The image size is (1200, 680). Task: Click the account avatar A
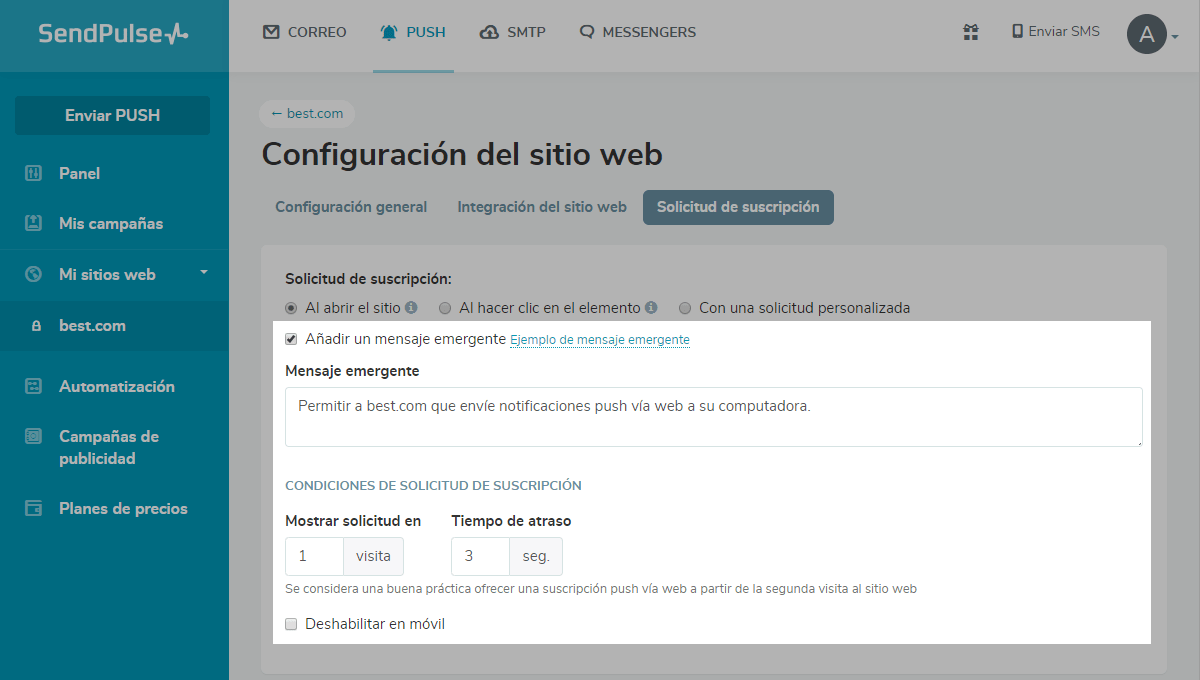[x=1147, y=35]
